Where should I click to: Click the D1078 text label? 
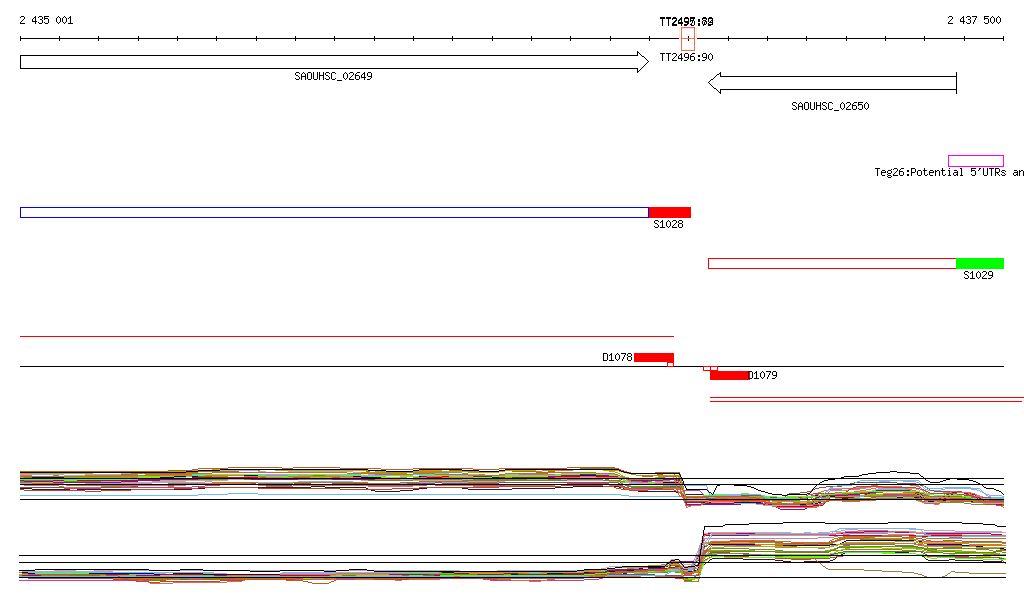point(617,357)
